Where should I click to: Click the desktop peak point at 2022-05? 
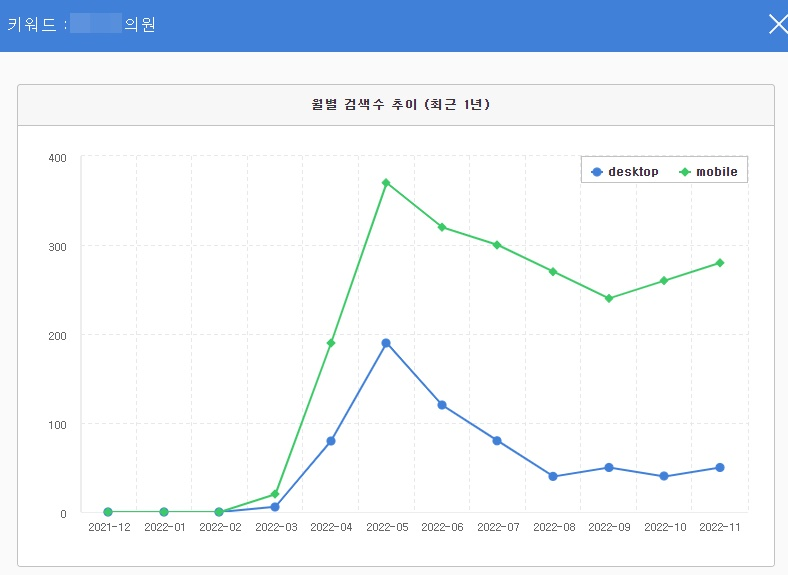386,343
